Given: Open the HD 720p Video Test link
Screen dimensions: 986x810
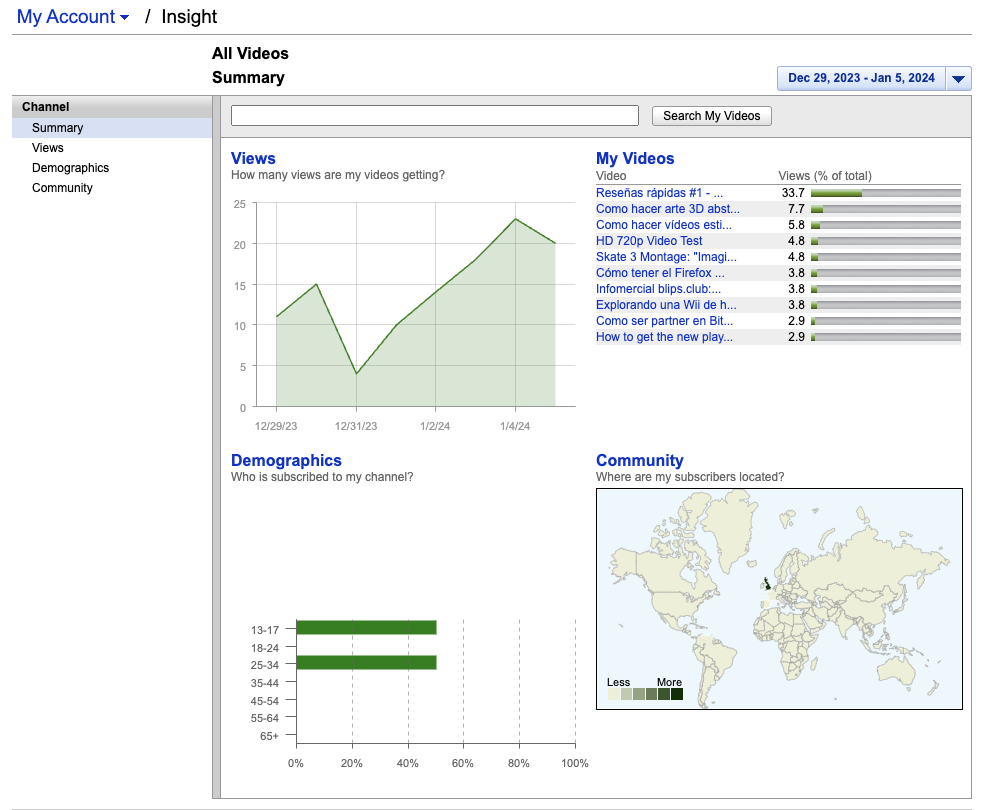Looking at the screenshot, I should 649,241.
